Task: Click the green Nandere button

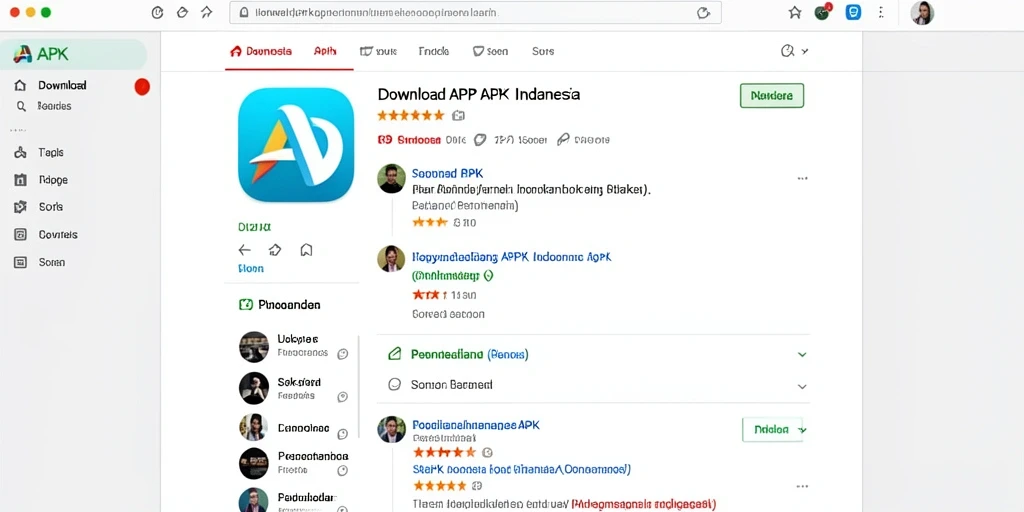Action: (772, 95)
